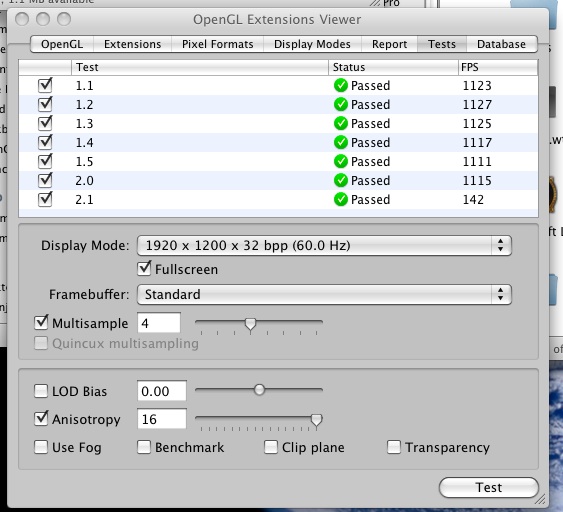
Task: Open the Display Mode dropdown
Action: [x=324, y=246]
